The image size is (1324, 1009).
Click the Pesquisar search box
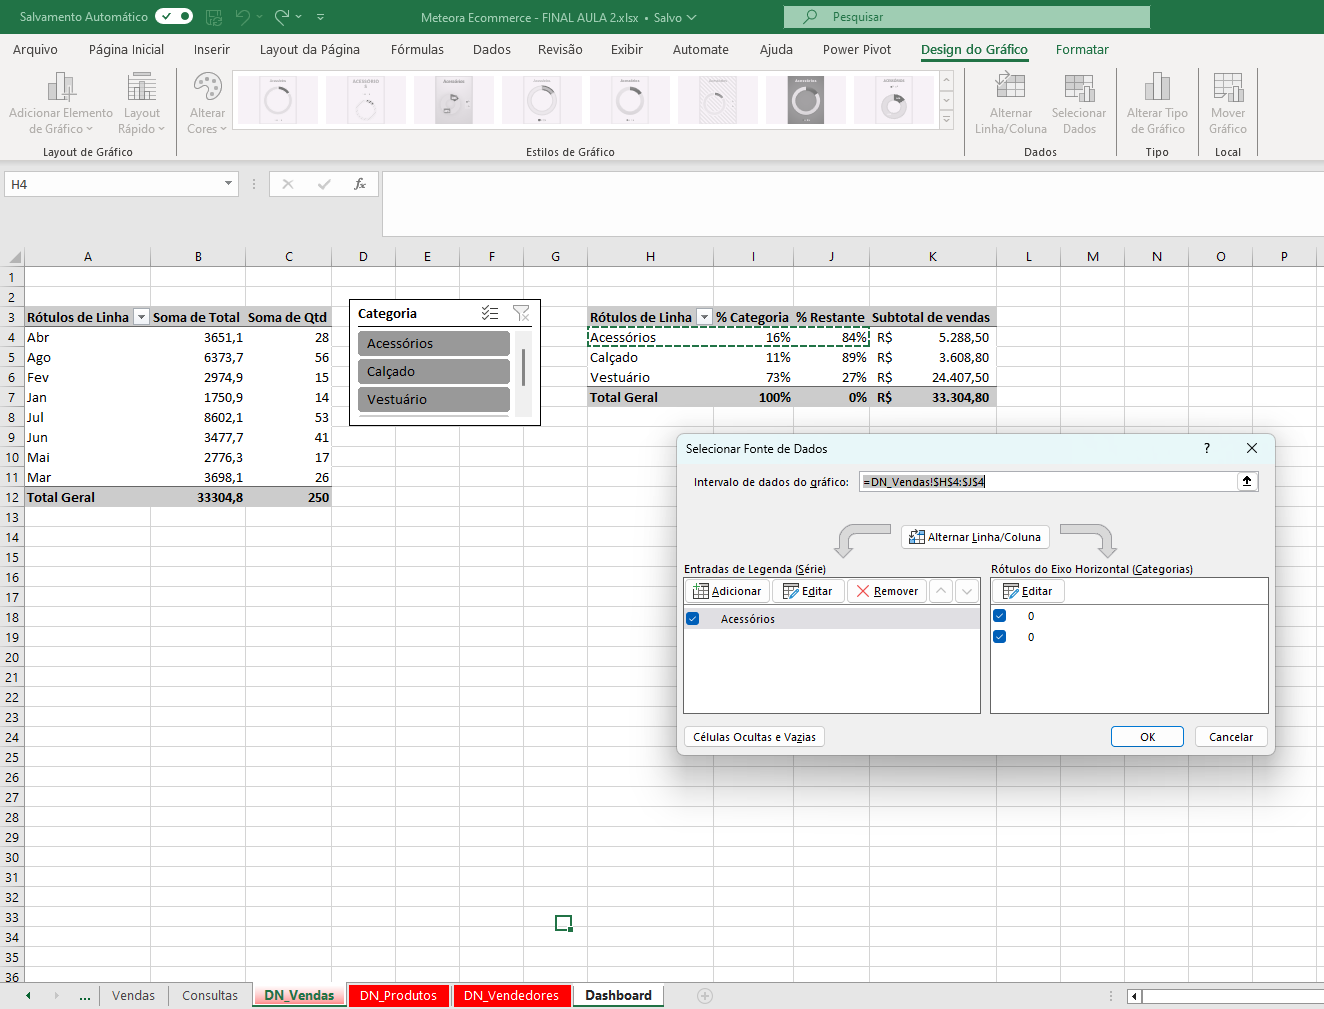coord(967,17)
